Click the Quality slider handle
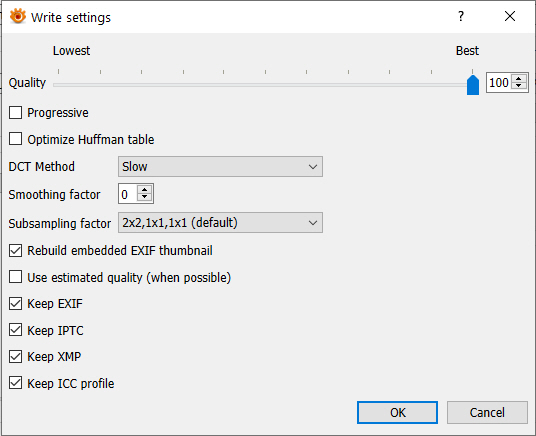The image size is (536, 436). pos(473,85)
